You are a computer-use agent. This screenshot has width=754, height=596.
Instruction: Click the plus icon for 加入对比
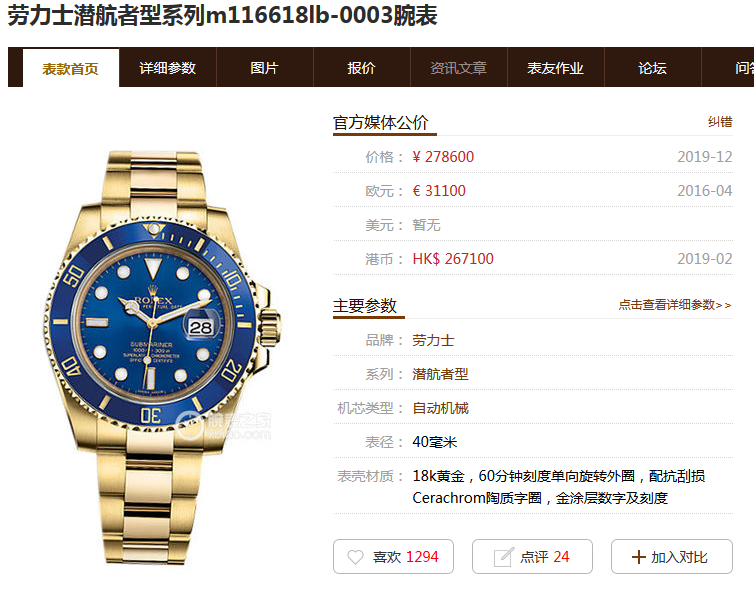coord(638,557)
